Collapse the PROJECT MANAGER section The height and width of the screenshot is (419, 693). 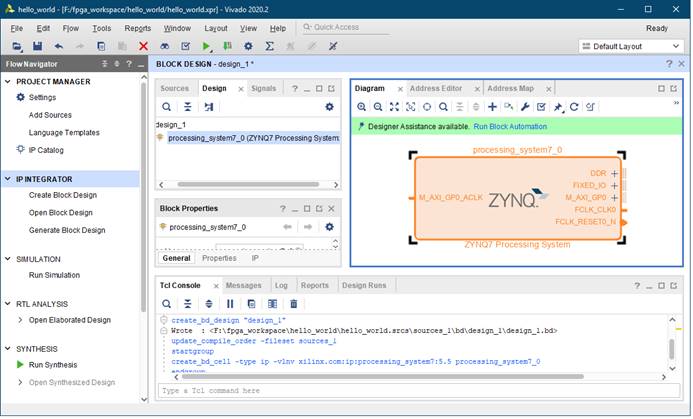tap(9, 82)
